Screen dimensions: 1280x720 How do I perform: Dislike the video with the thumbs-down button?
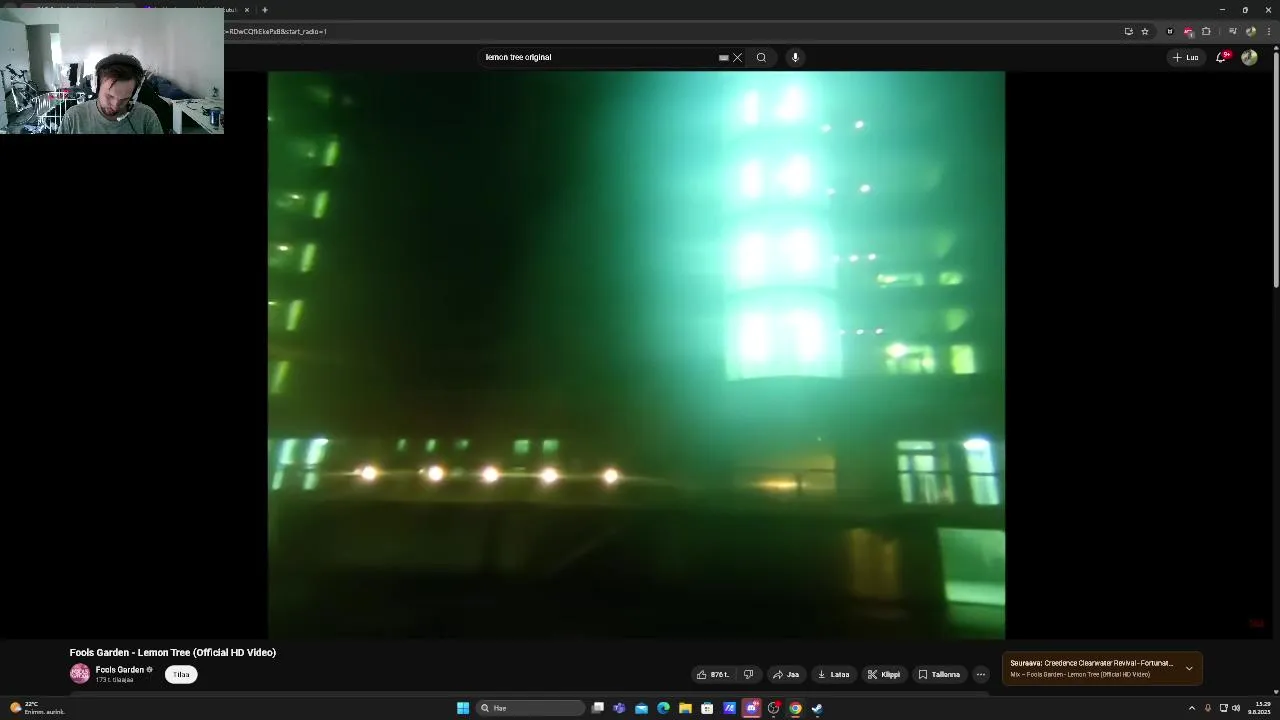(x=748, y=675)
